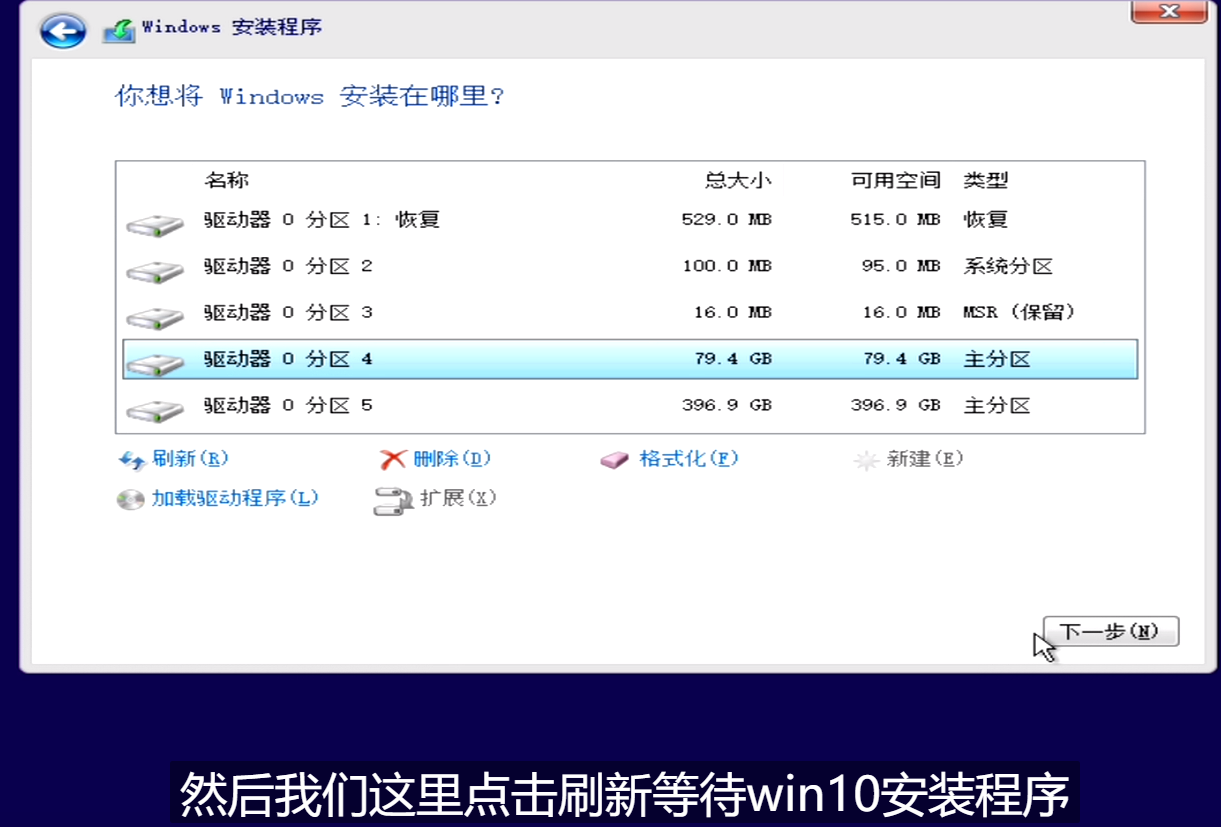Click the 总大小 column header

(739, 180)
